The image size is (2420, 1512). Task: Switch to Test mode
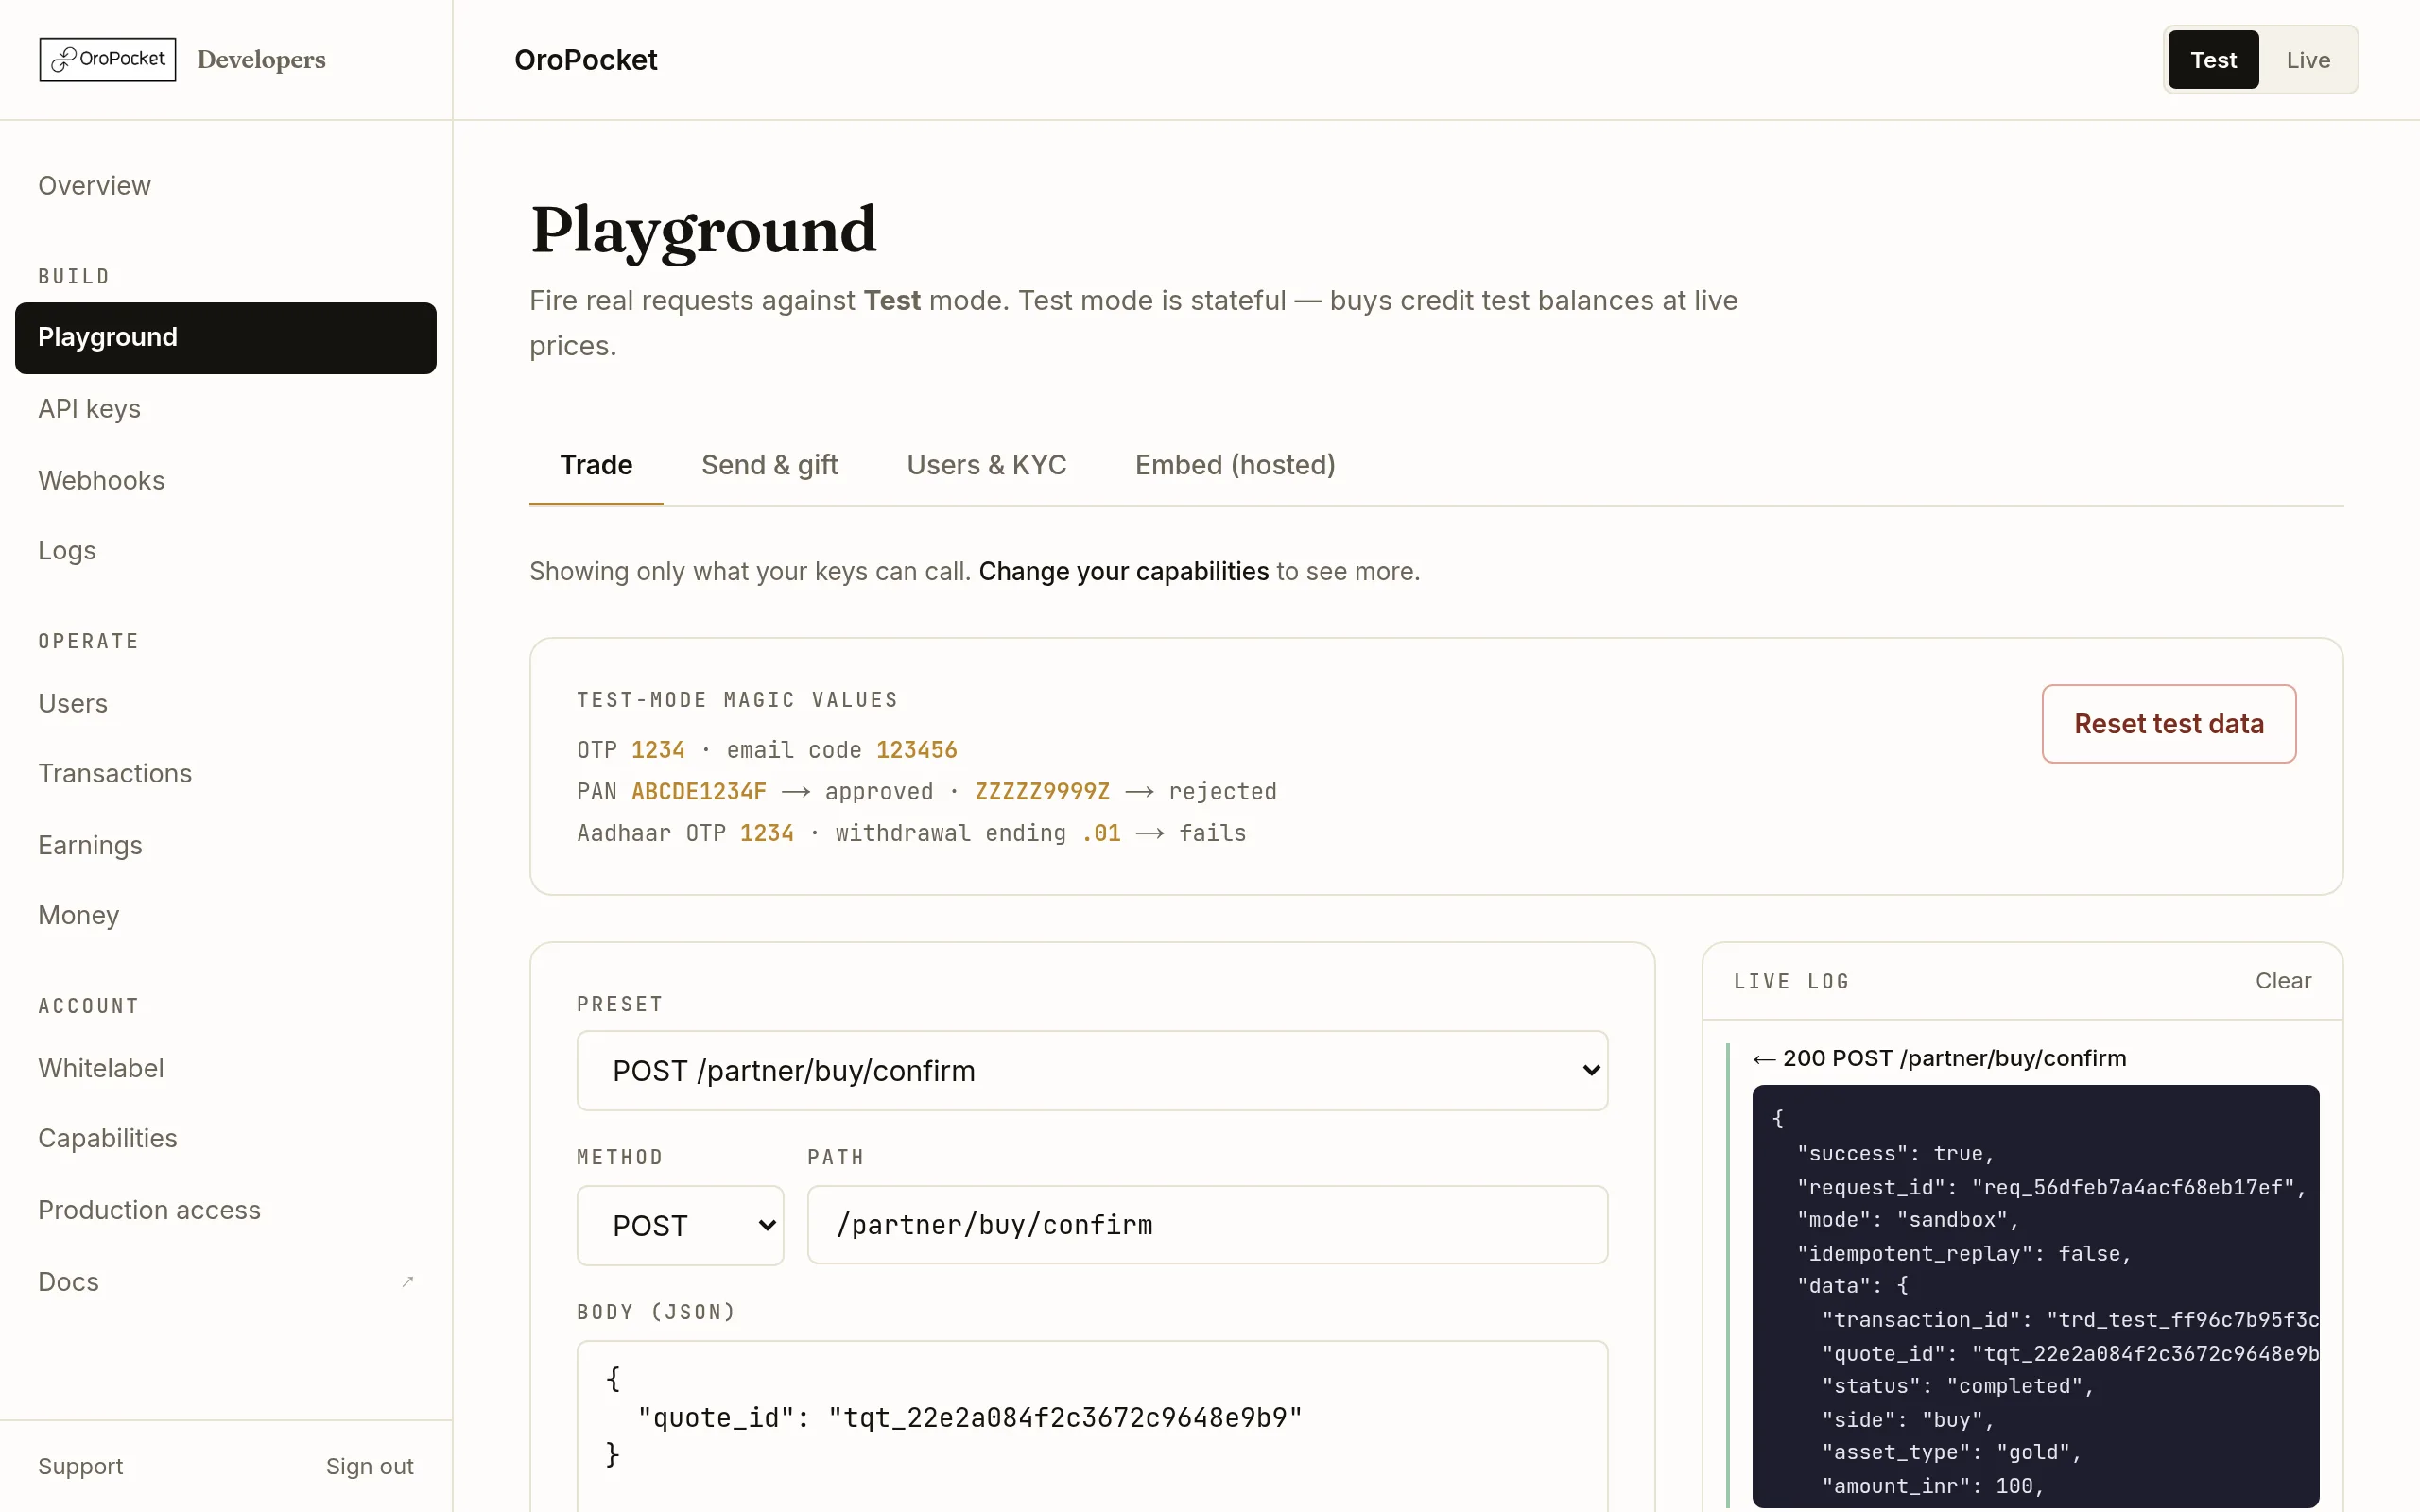[2212, 60]
